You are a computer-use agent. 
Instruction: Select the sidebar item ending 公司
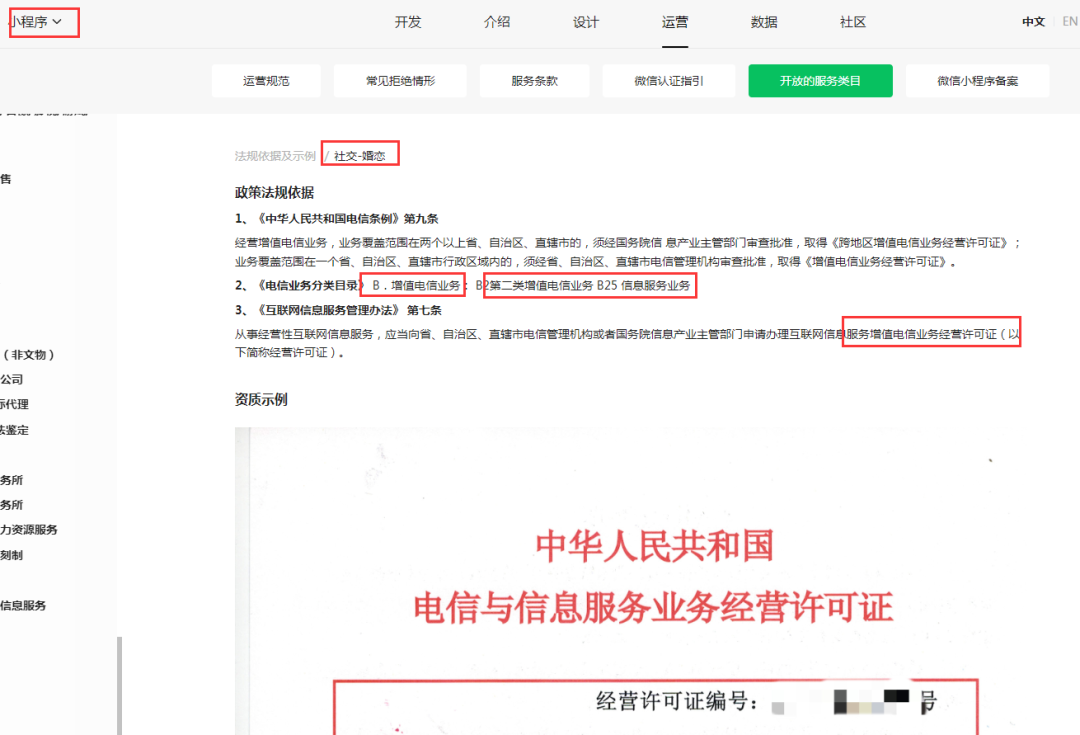coord(12,380)
